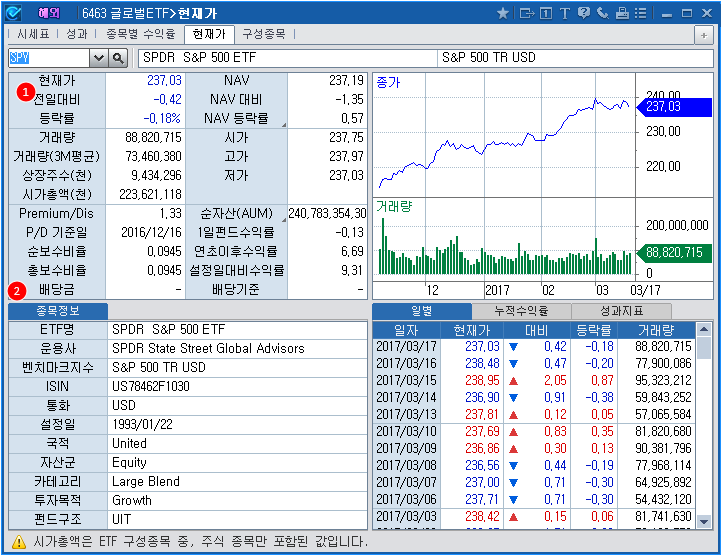Switch to the 성과지표 tab
The height and width of the screenshot is (556, 722).
[x=621, y=311]
